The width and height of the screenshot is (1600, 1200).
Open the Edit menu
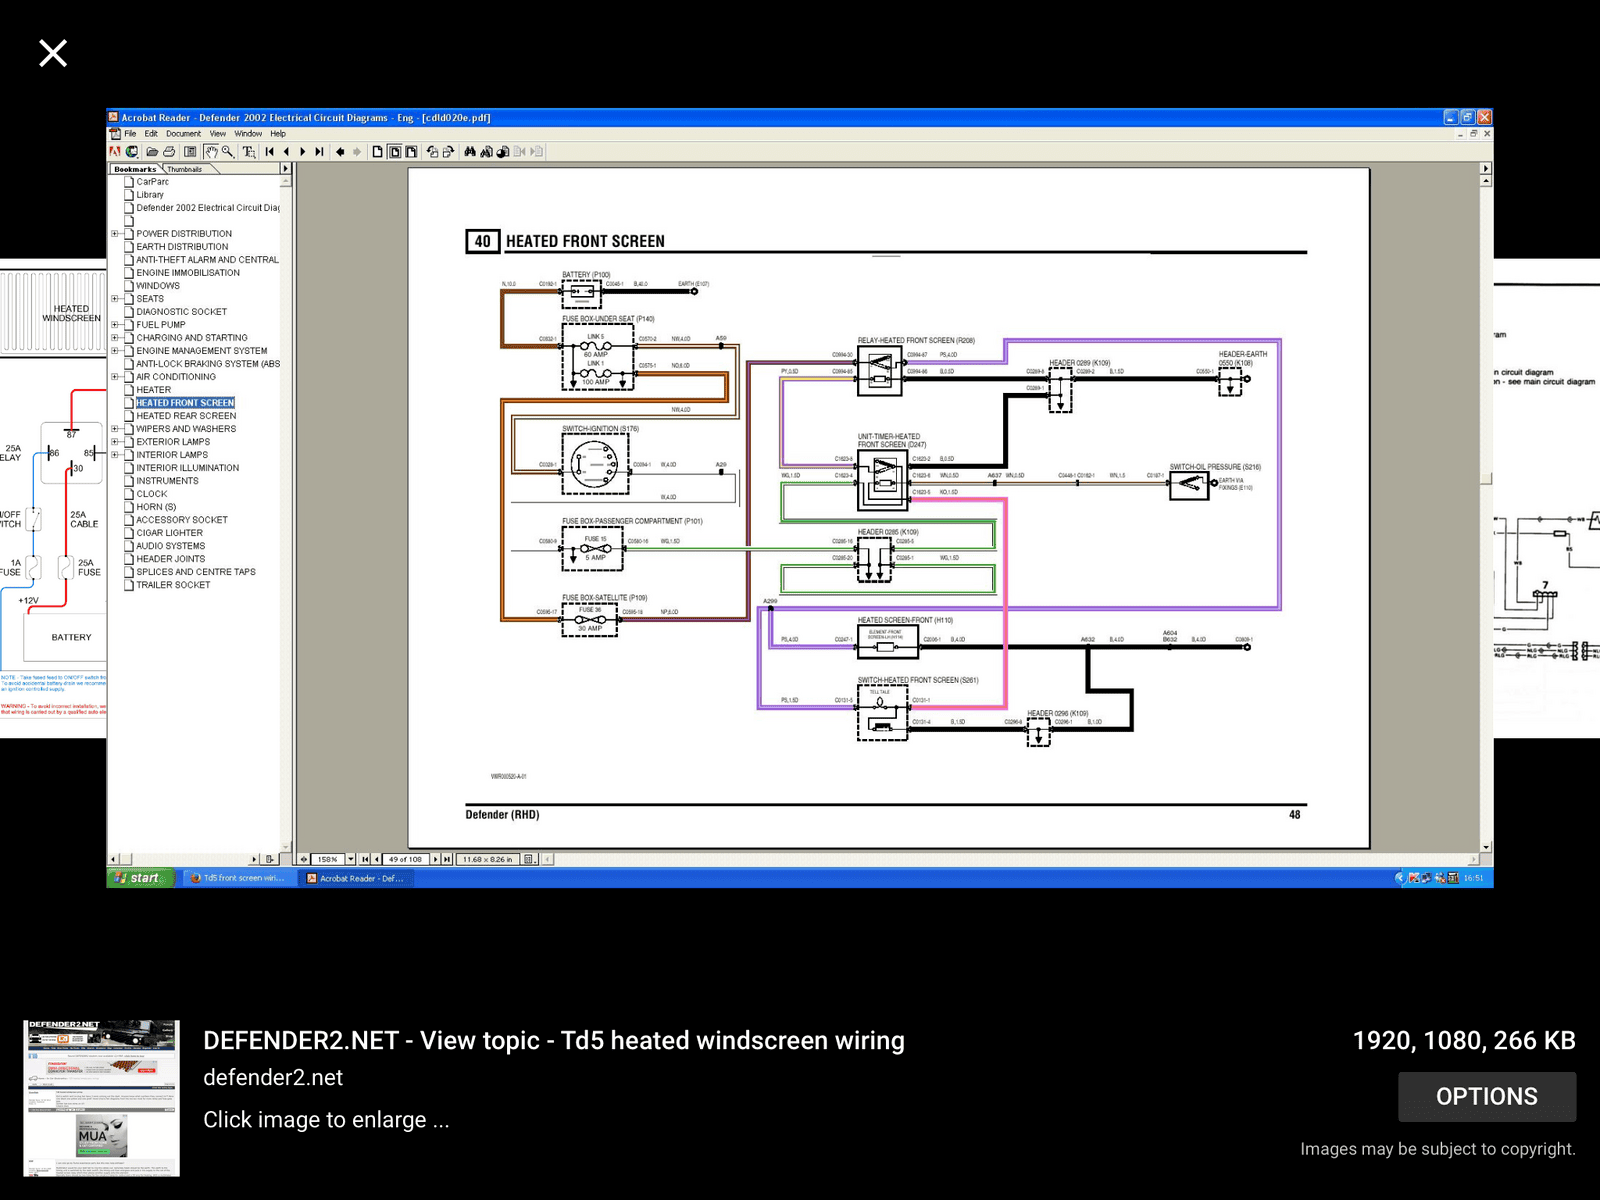point(151,134)
